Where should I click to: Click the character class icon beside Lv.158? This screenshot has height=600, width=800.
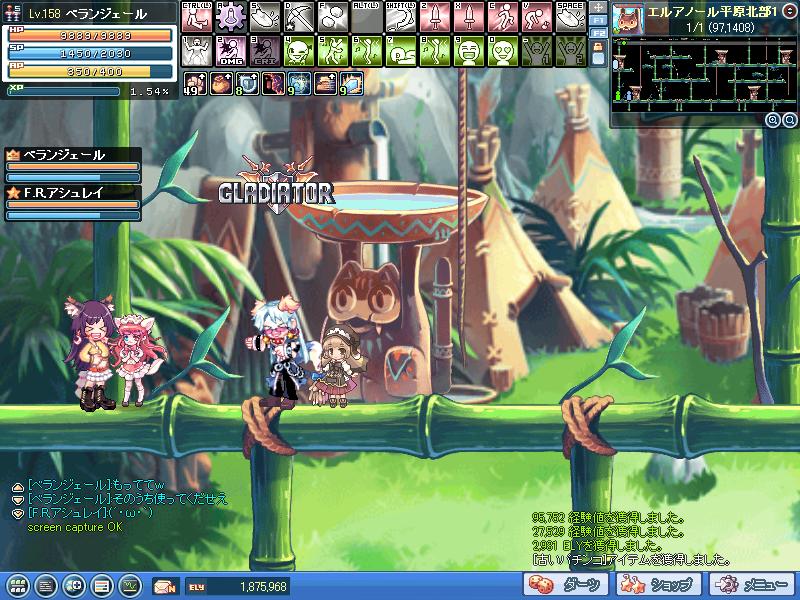coord(12,13)
